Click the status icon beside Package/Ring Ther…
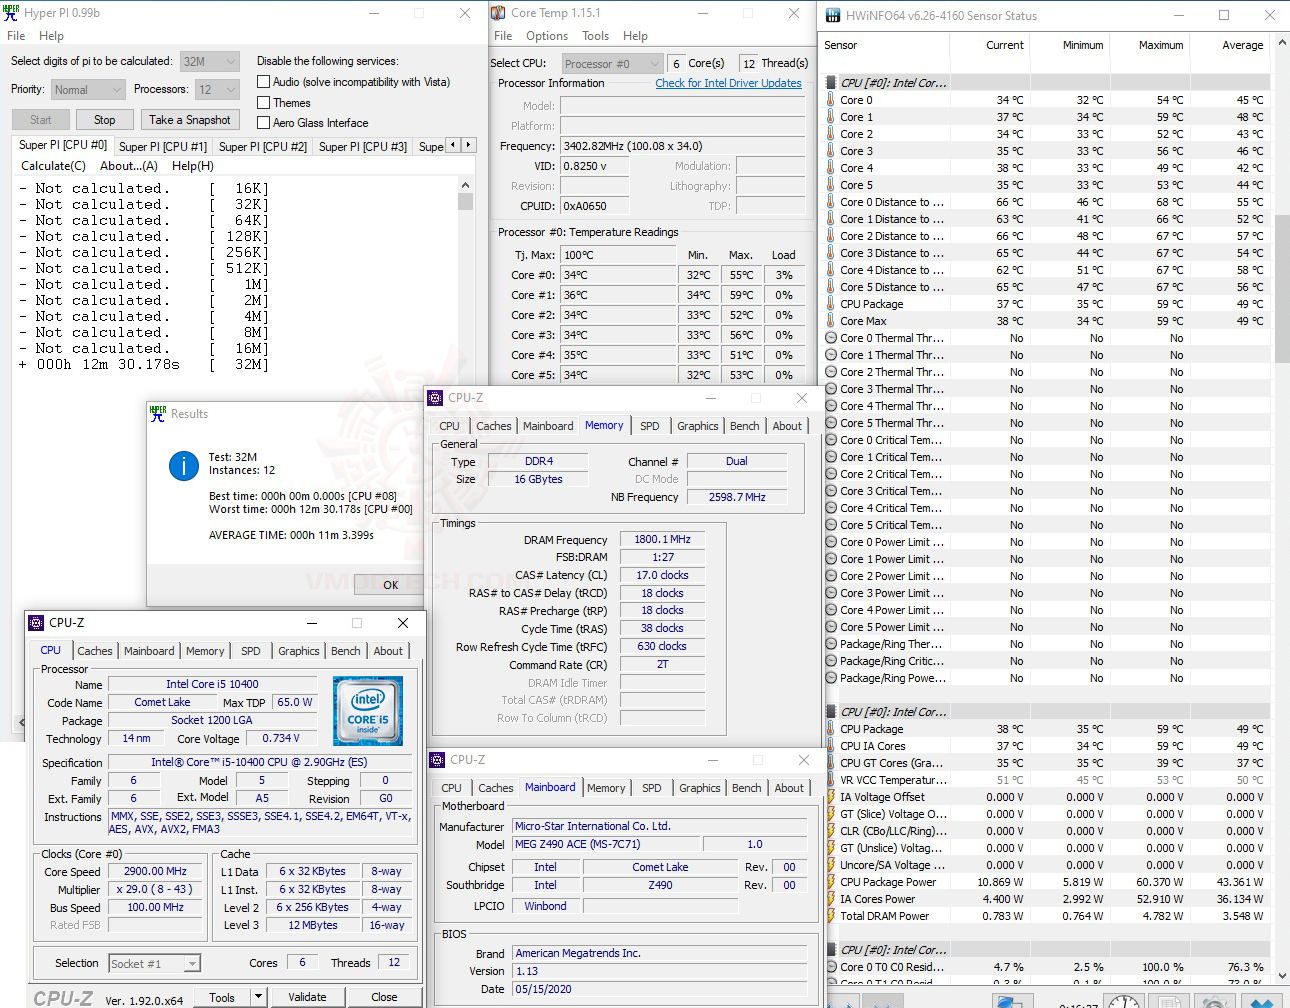Image resolution: width=1290 pixels, height=1008 pixels. pyautogui.click(x=831, y=644)
